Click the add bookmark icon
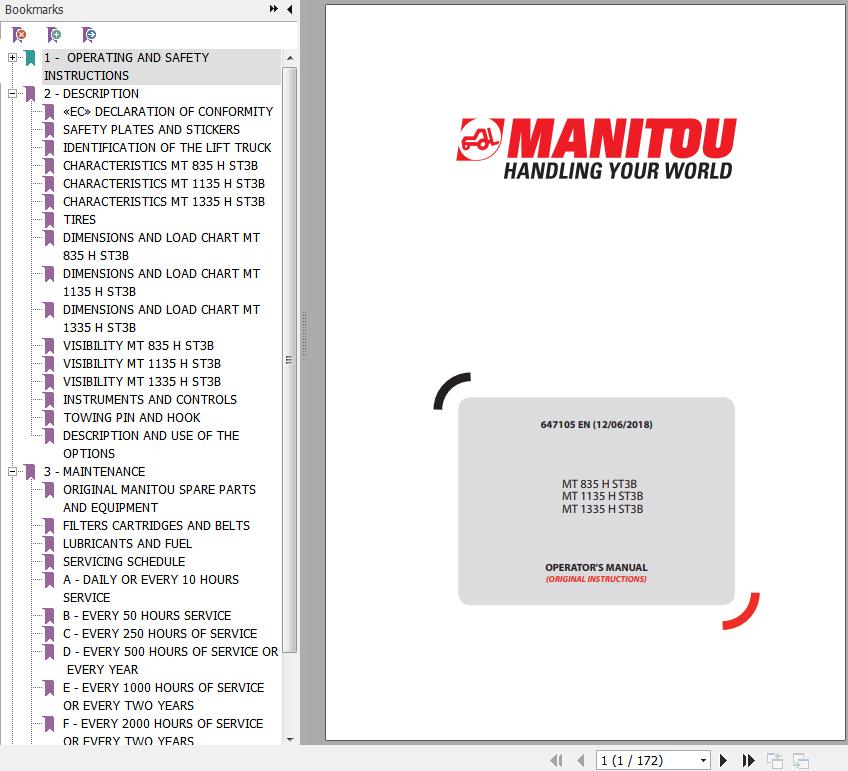Image resolution: width=848 pixels, height=771 pixels. 54,35
